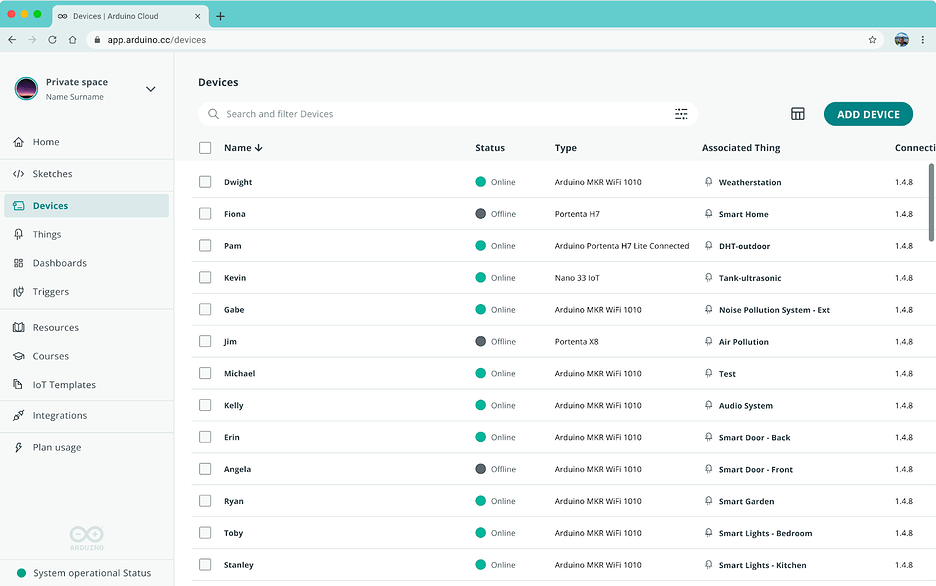Select the checkbox for the Dwight device

(204, 182)
